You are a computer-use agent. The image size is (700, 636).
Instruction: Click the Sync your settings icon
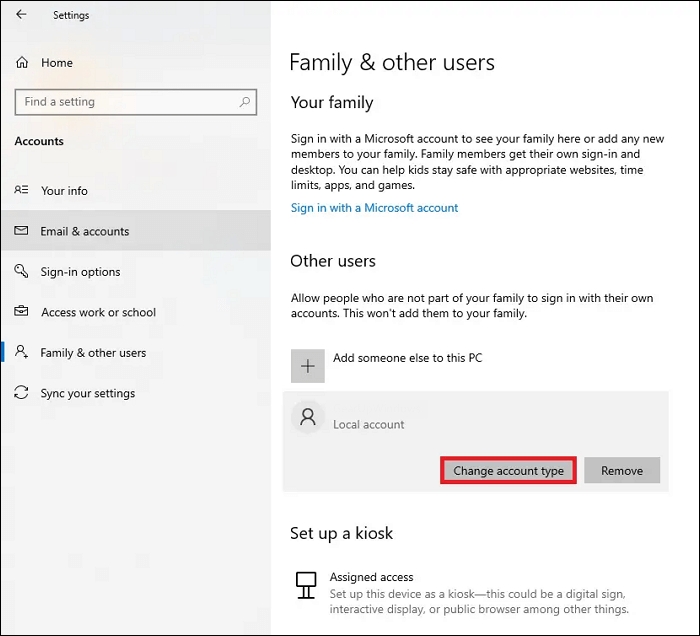21,393
